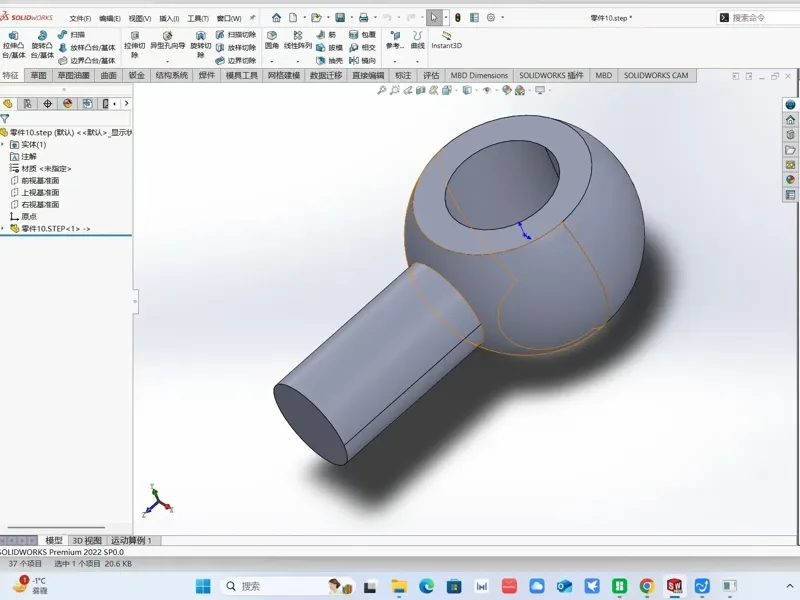Image resolution: width=800 pixels, height=600 pixels.
Task: Choose the Shell (抽壳) tool
Action: point(329,61)
